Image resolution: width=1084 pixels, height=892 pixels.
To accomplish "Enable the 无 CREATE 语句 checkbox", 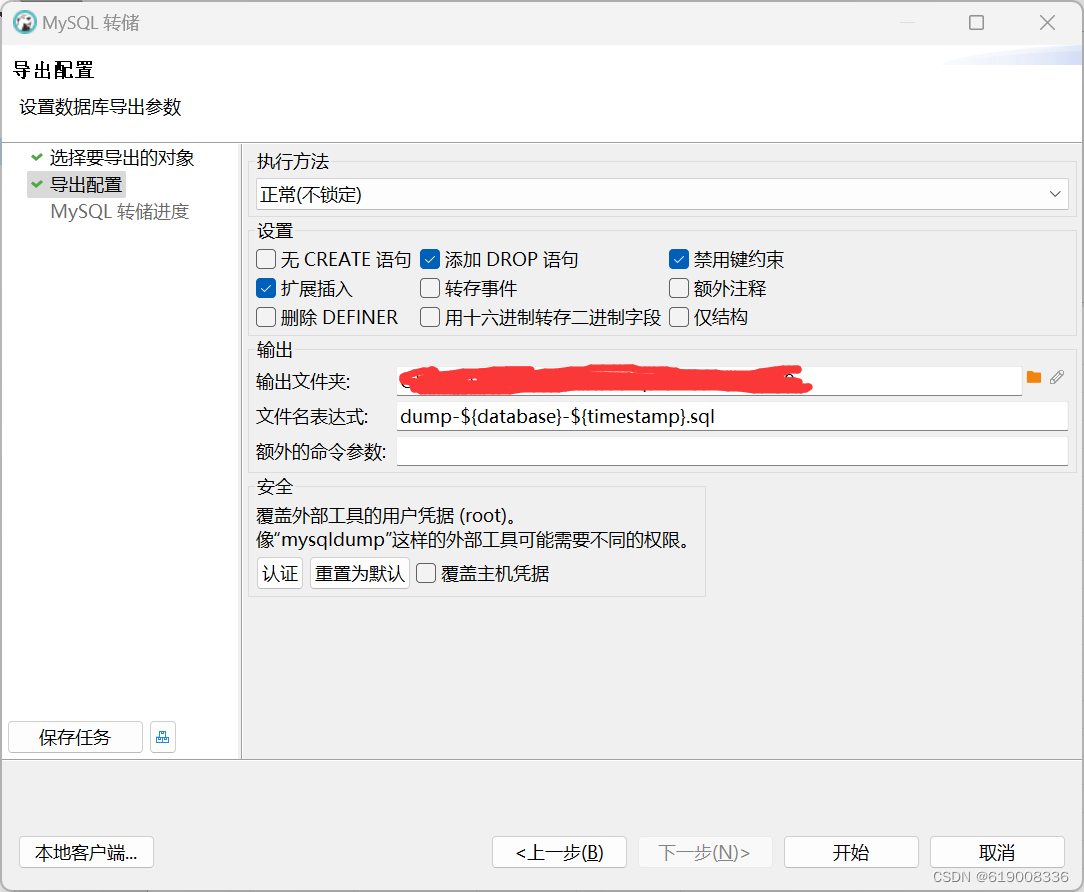I will coord(266,259).
